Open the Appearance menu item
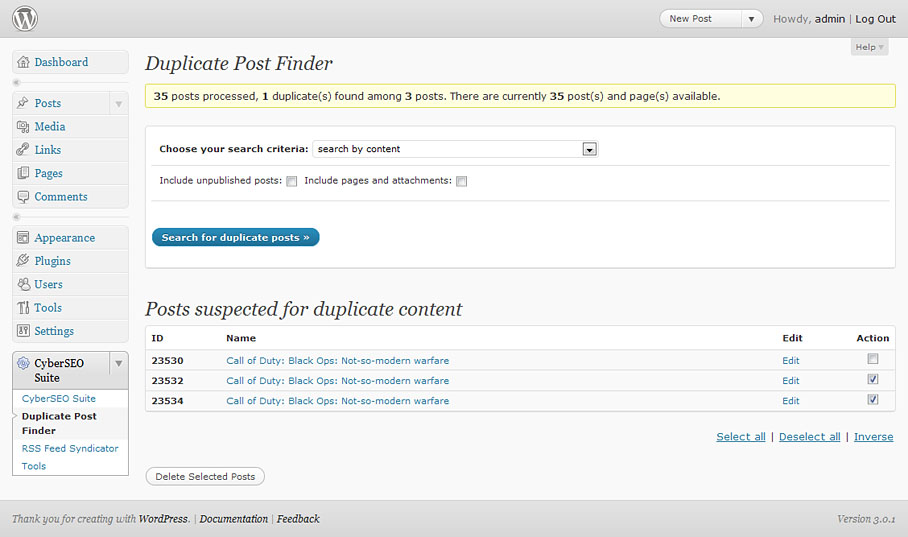The height and width of the screenshot is (537, 908). pos(64,238)
